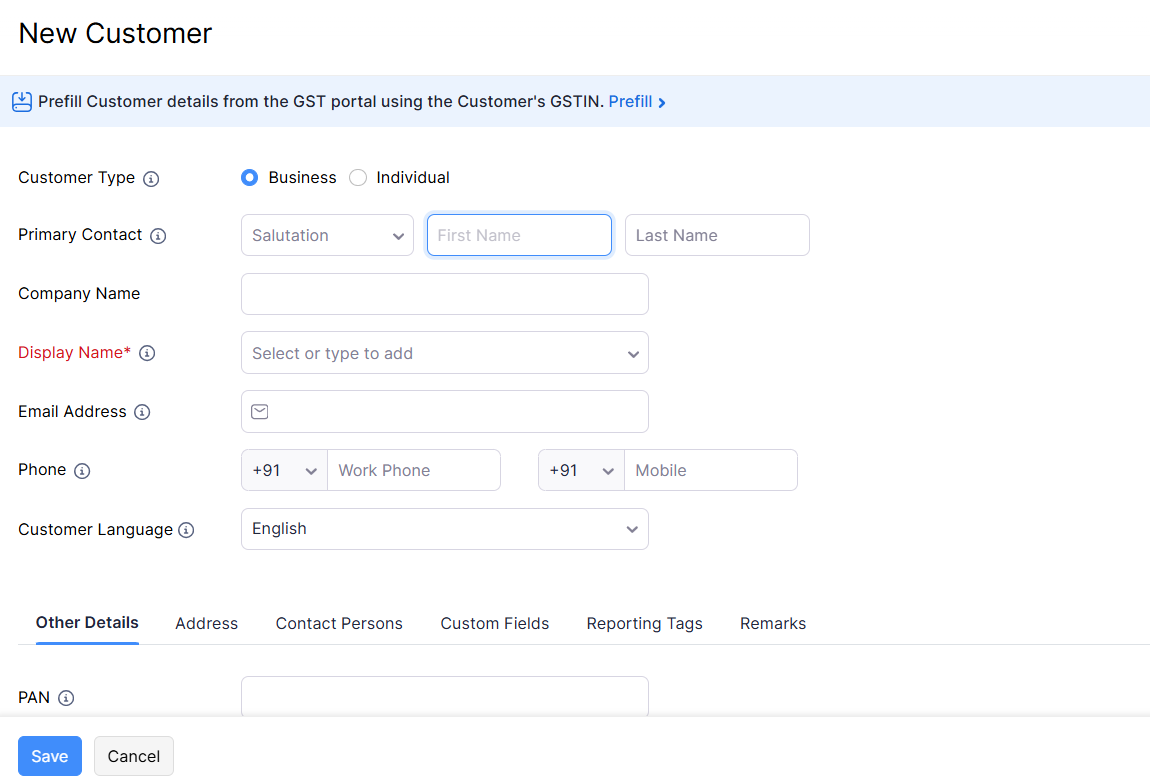
Task: Click info icon next to Phone label
Action: [x=82, y=471]
